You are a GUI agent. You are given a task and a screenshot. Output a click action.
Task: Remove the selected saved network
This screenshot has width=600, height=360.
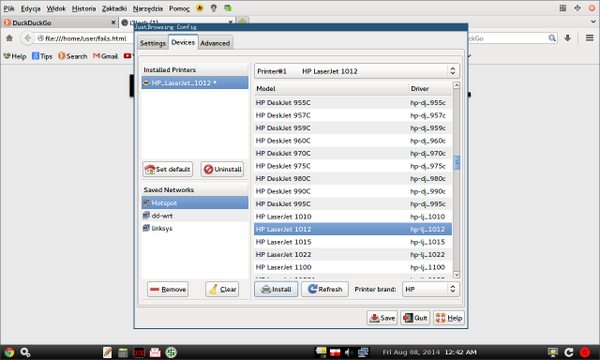(x=168, y=289)
